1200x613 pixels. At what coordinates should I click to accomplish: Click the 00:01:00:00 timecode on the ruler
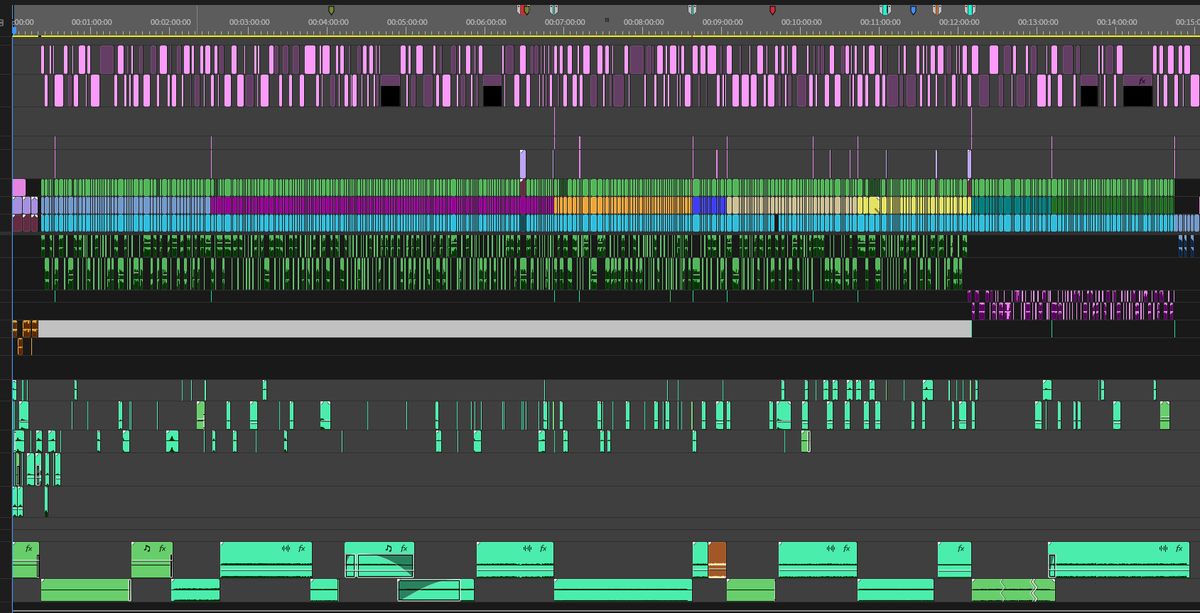[90, 21]
